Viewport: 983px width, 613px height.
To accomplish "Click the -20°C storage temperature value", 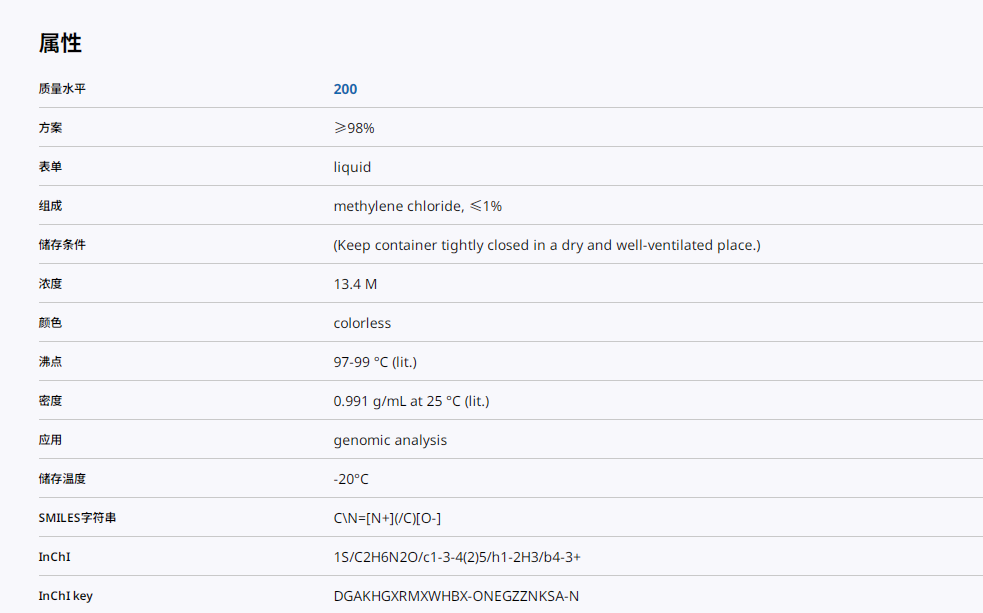I will pos(351,479).
